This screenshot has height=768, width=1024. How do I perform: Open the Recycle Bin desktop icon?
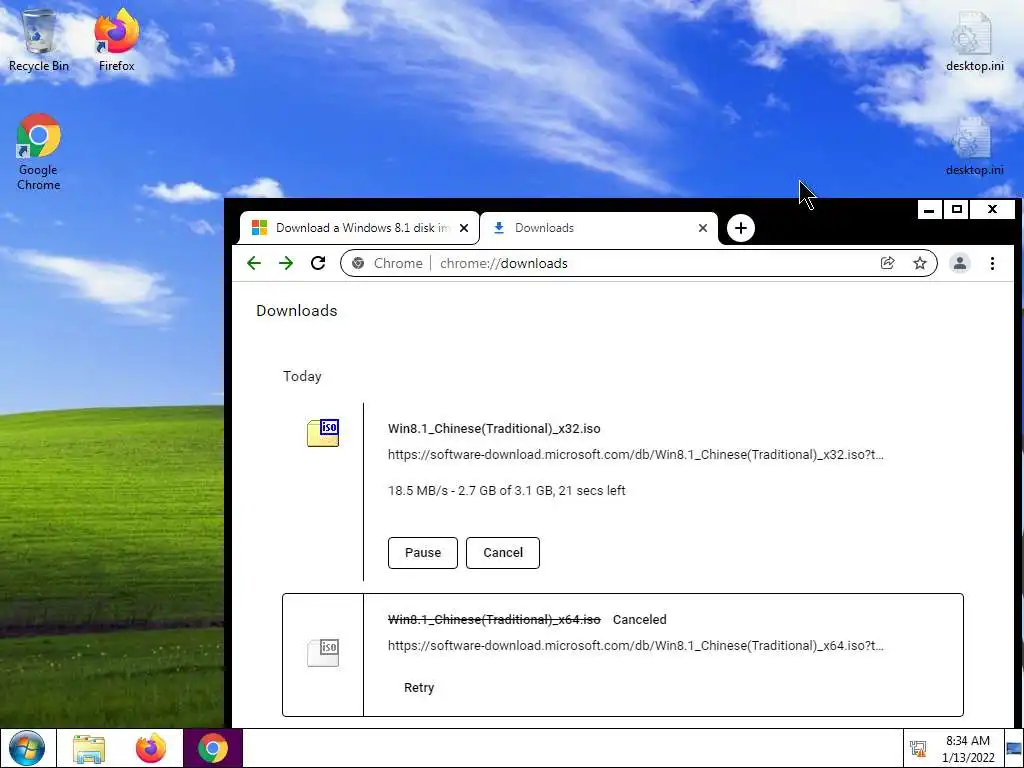tap(39, 40)
